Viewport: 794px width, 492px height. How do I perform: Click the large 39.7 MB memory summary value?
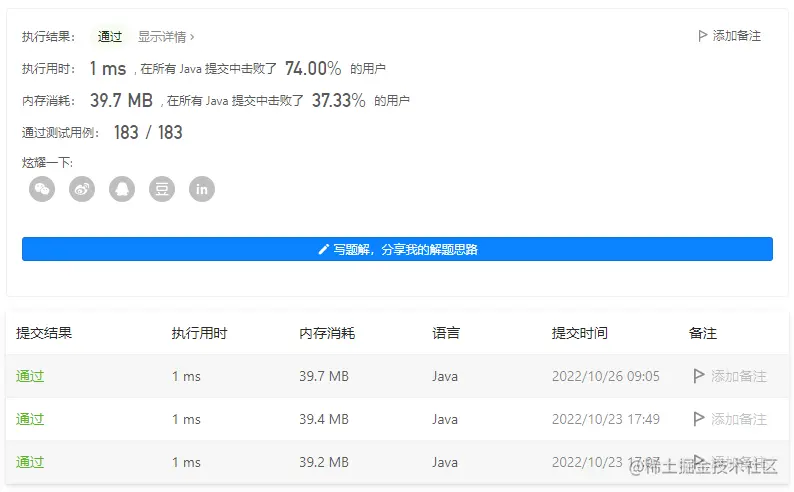pyautogui.click(x=122, y=100)
